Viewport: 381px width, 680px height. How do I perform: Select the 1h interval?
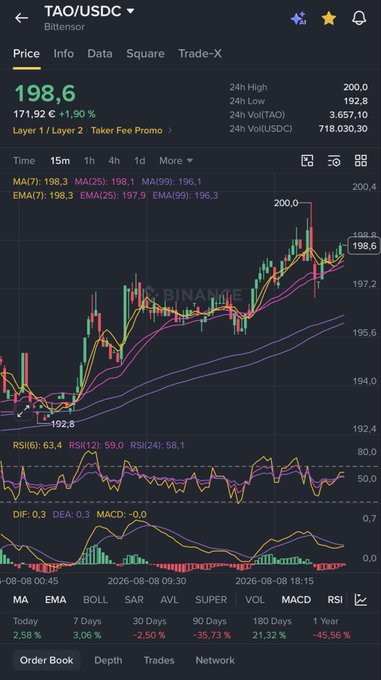[x=89, y=160]
